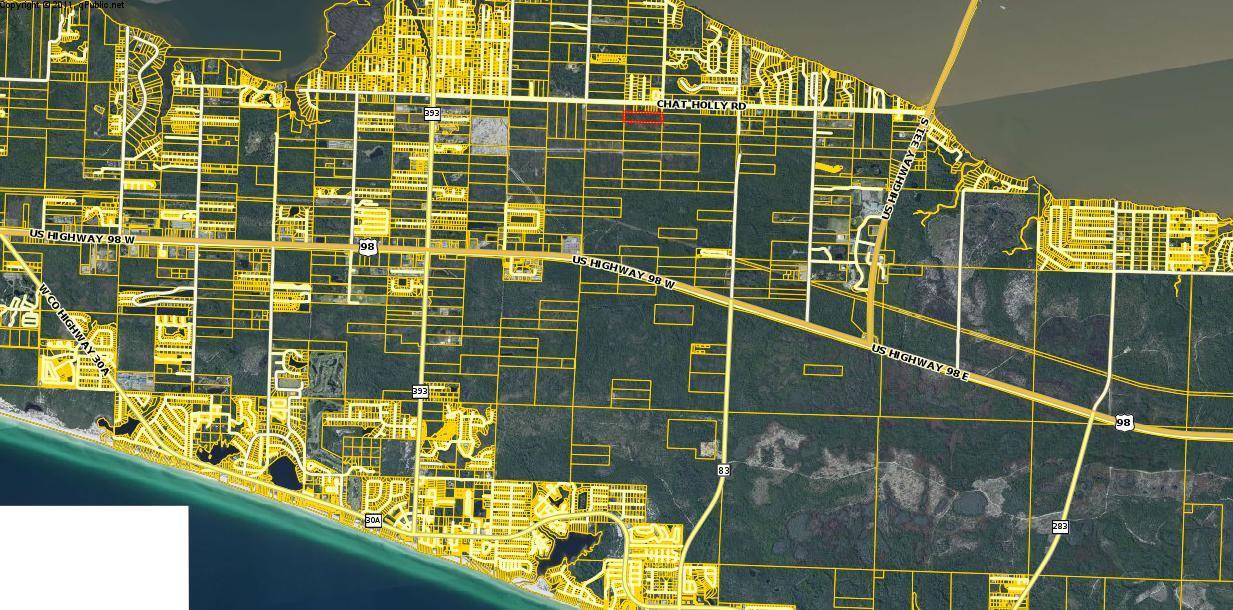
Task: Click the blank white box over the gulf
Action: (94, 557)
